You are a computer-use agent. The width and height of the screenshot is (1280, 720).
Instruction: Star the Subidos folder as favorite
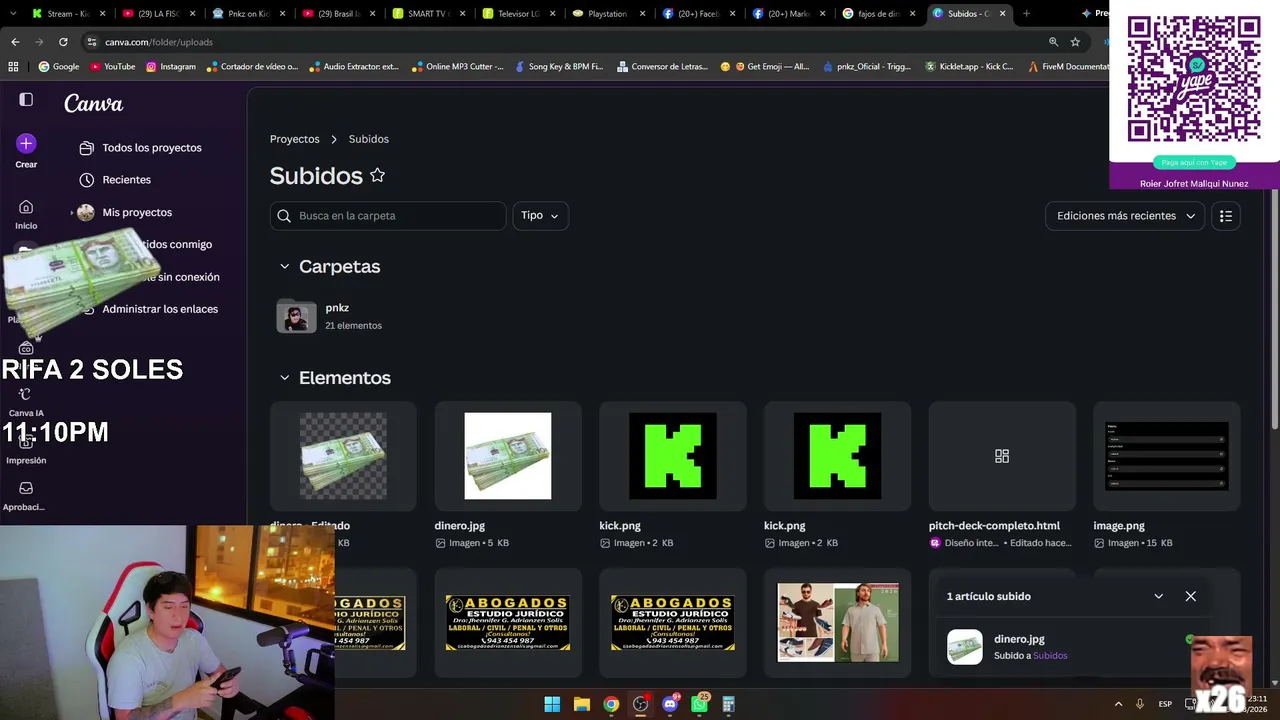(x=377, y=175)
